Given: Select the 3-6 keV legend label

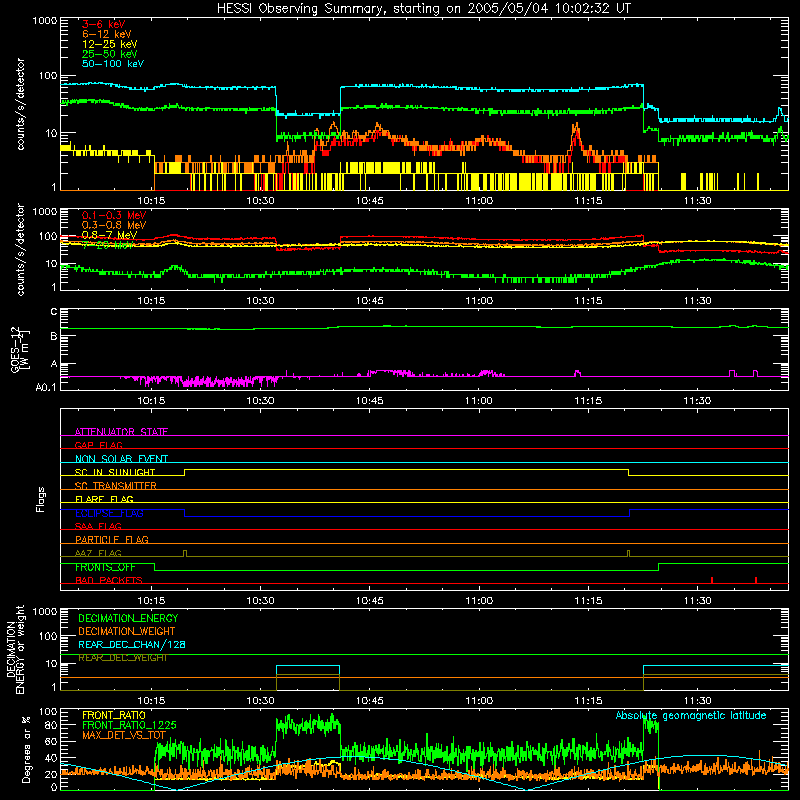Looking at the screenshot, I should [x=104, y=24].
